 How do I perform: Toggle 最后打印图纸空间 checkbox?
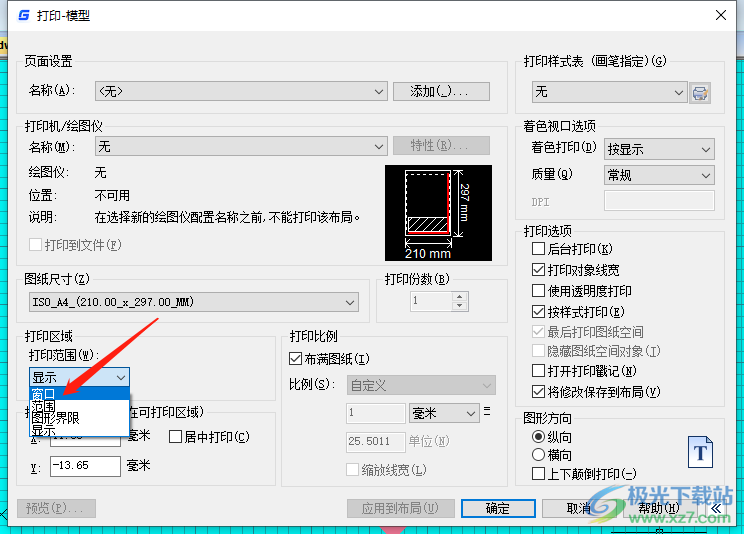pos(538,331)
